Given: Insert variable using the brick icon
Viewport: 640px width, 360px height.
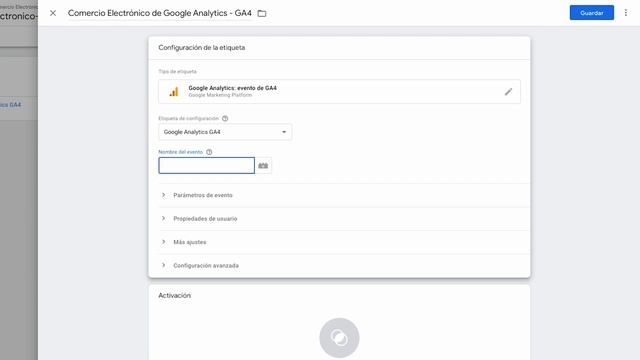Looking at the screenshot, I should (263, 165).
